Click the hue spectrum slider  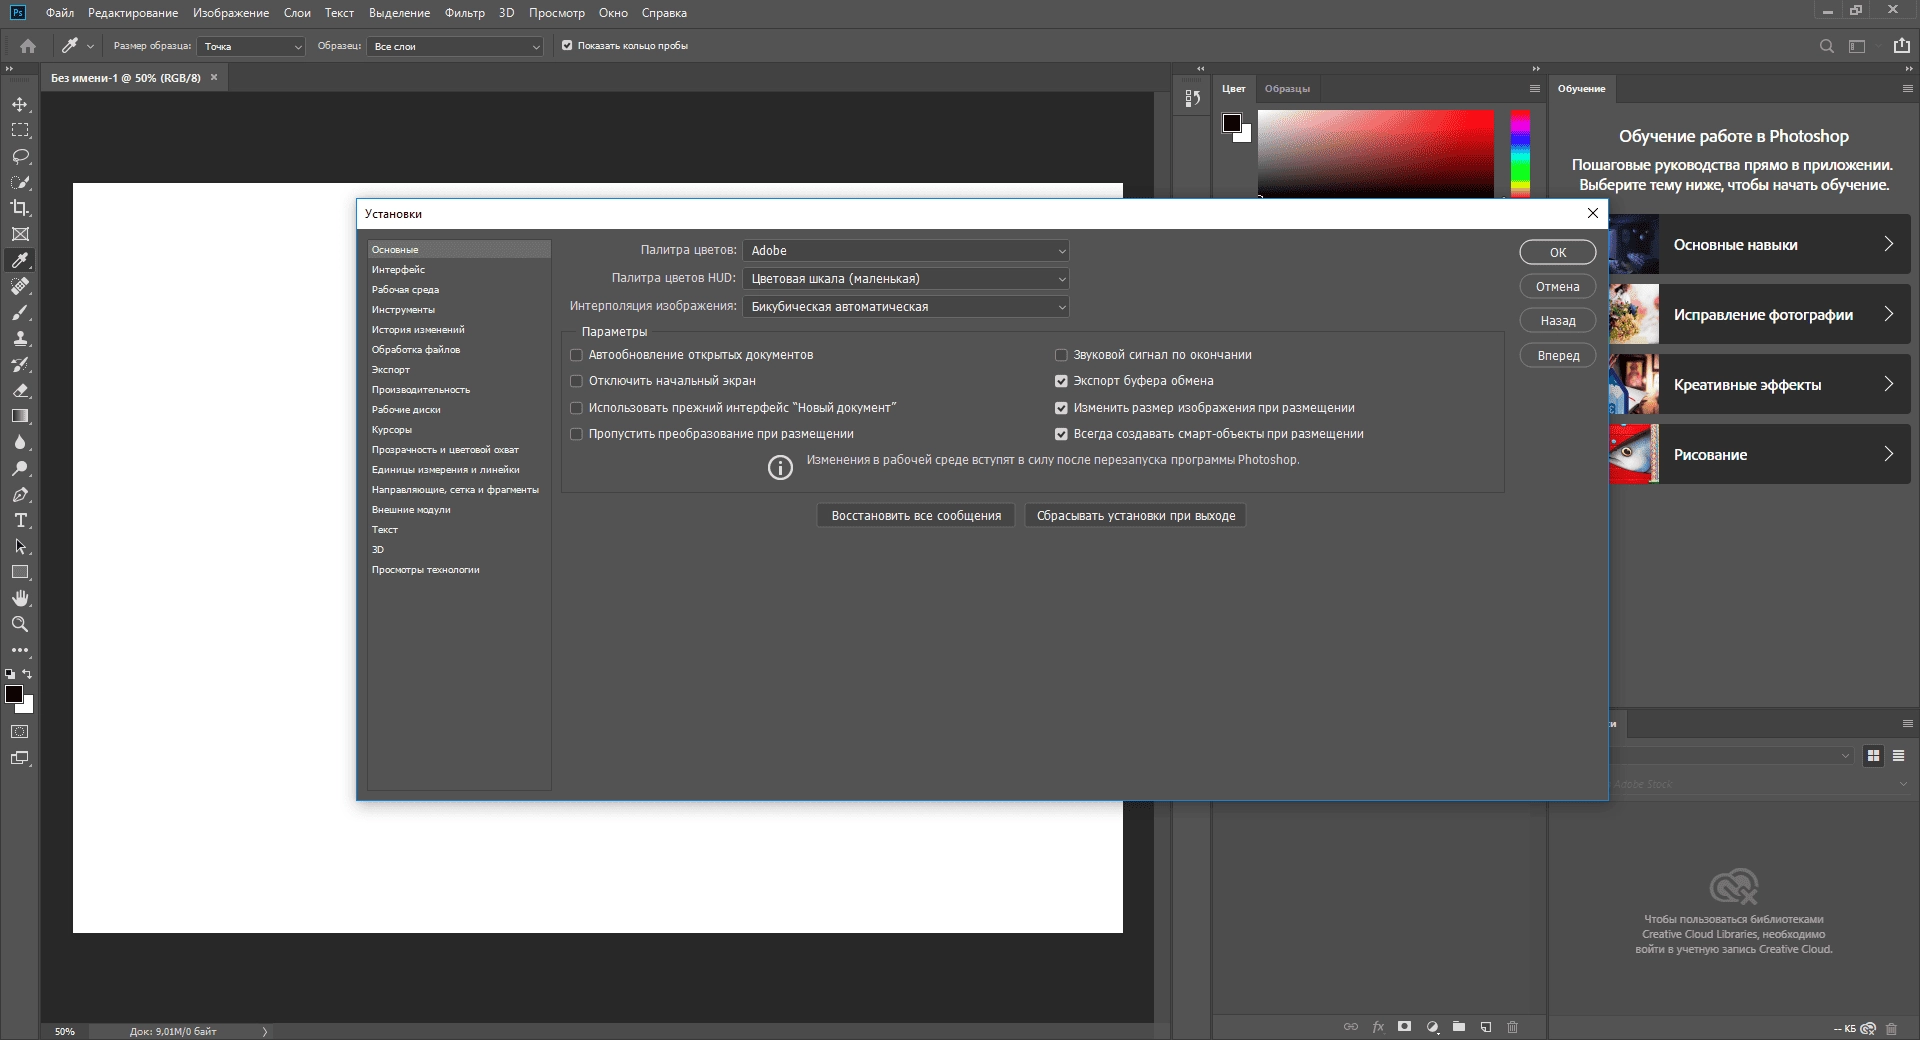(1520, 153)
